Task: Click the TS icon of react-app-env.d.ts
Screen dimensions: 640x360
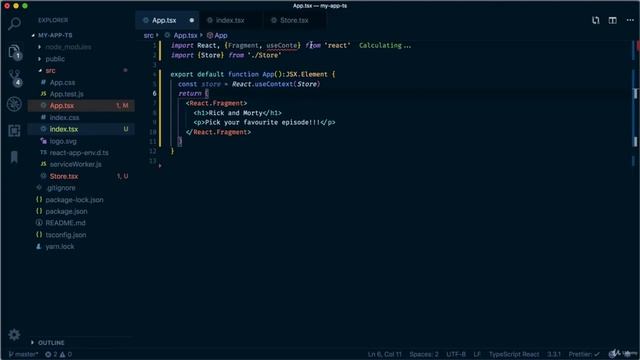Action: (x=43, y=152)
